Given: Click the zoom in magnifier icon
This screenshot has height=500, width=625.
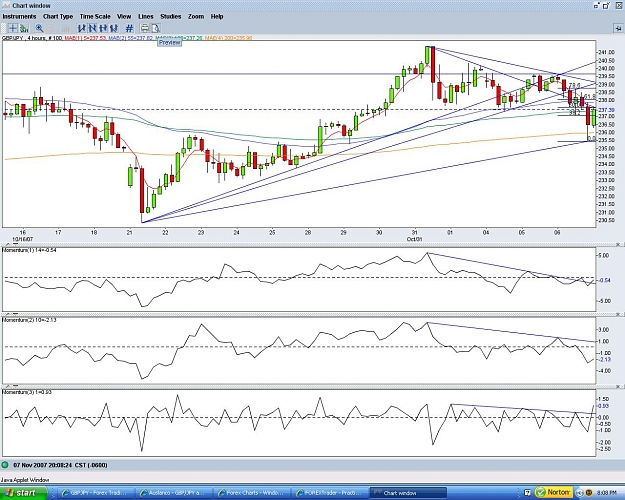Looking at the screenshot, I should click(x=39, y=28).
